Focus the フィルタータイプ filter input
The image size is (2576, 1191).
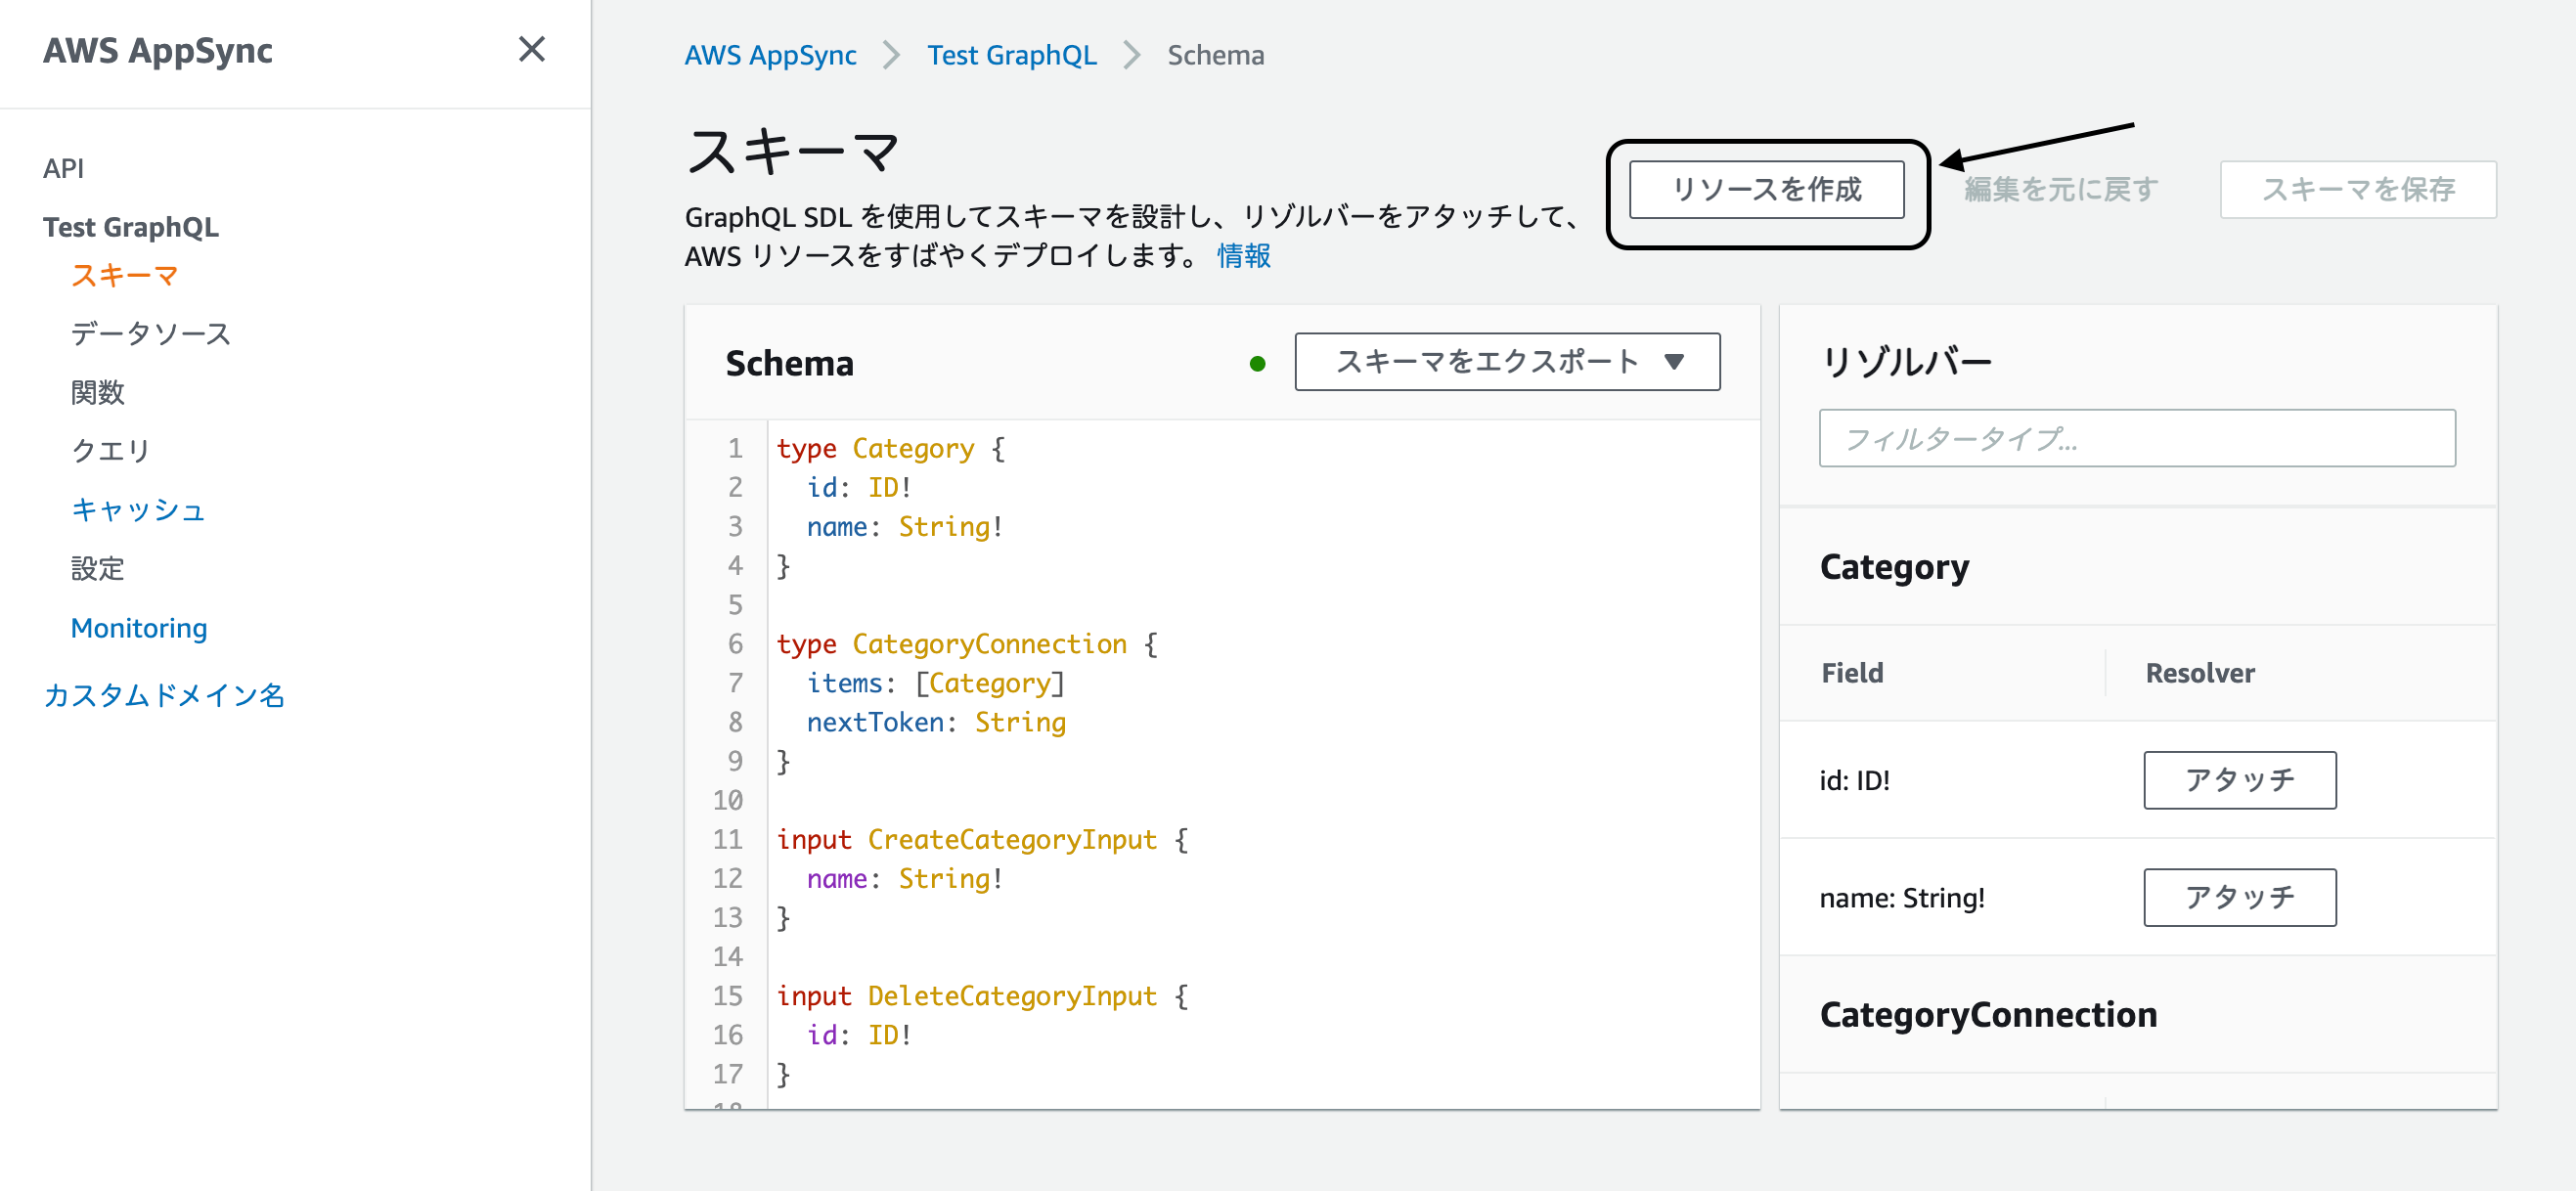2136,438
